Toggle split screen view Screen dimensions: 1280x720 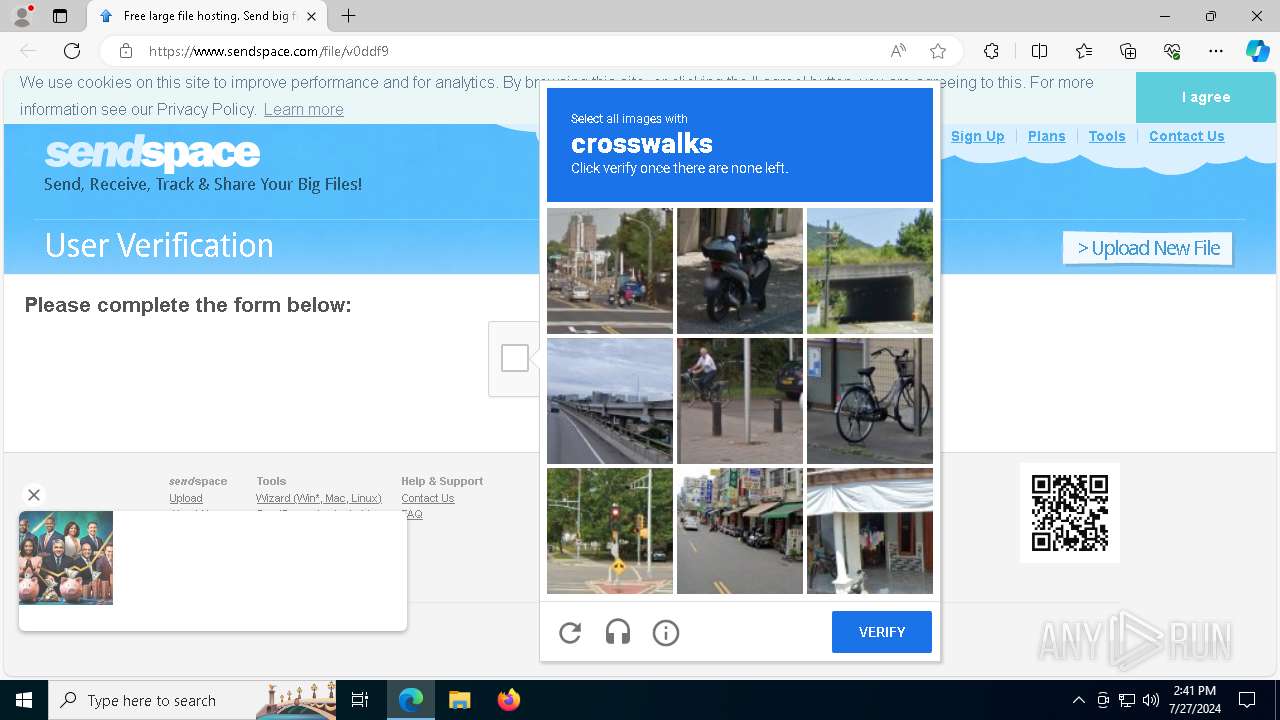(x=1039, y=51)
